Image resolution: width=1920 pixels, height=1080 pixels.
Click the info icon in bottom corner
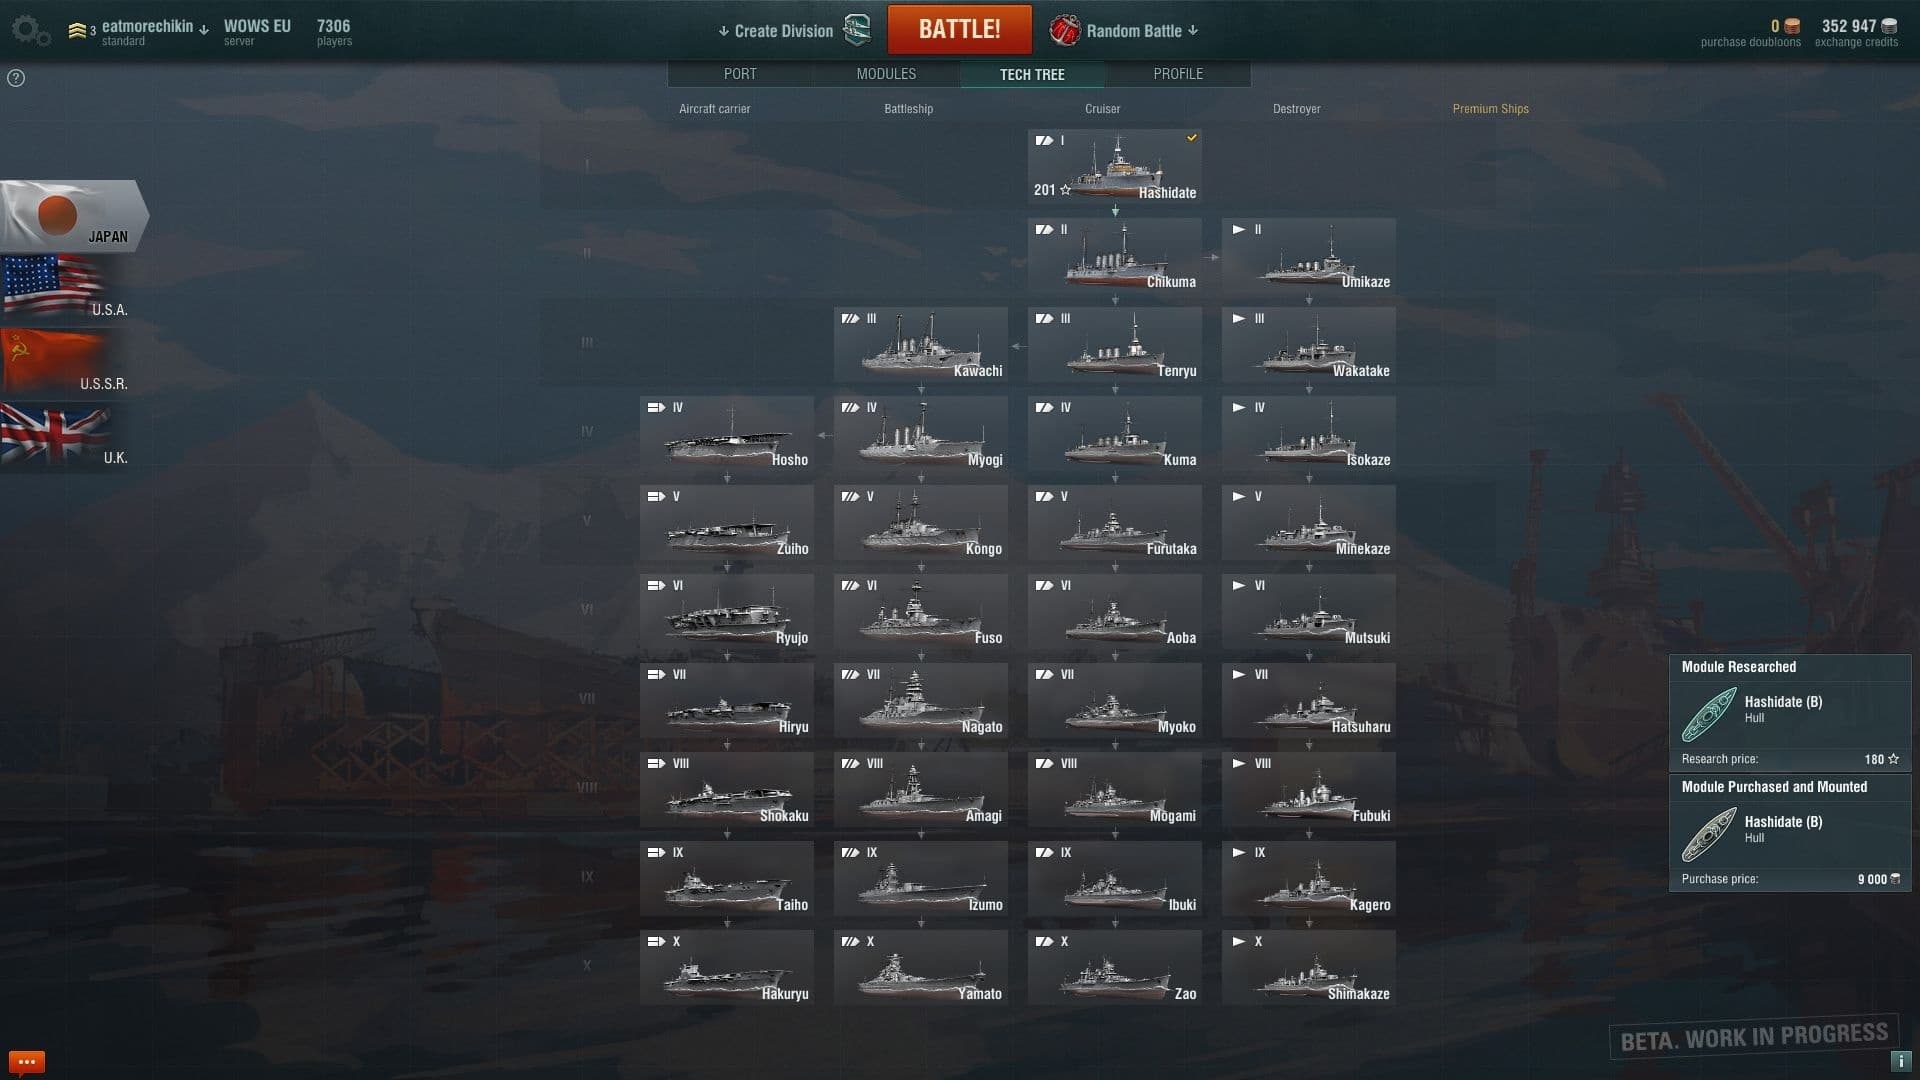coord(1900,1061)
